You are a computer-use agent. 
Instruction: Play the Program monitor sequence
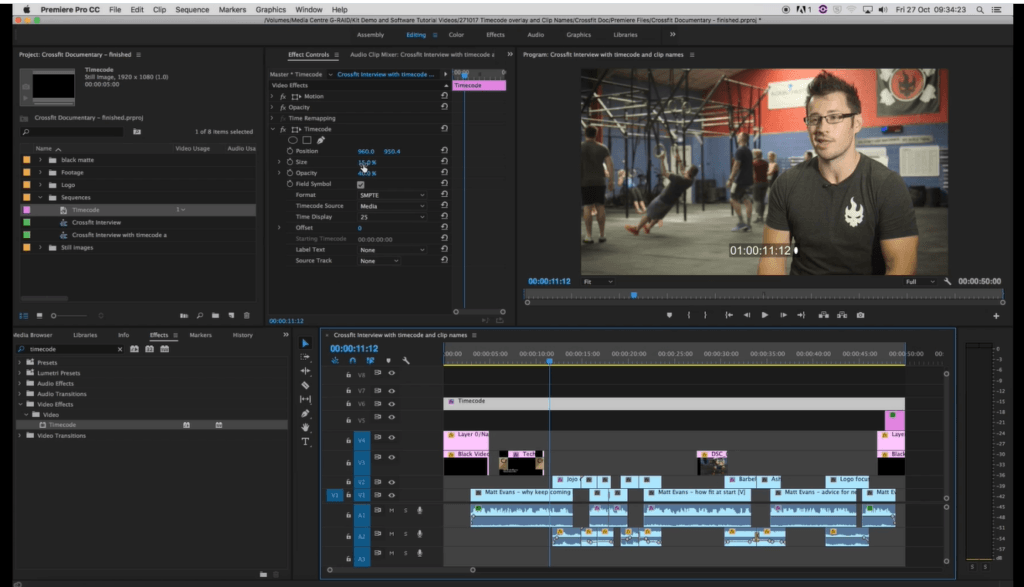click(x=765, y=315)
